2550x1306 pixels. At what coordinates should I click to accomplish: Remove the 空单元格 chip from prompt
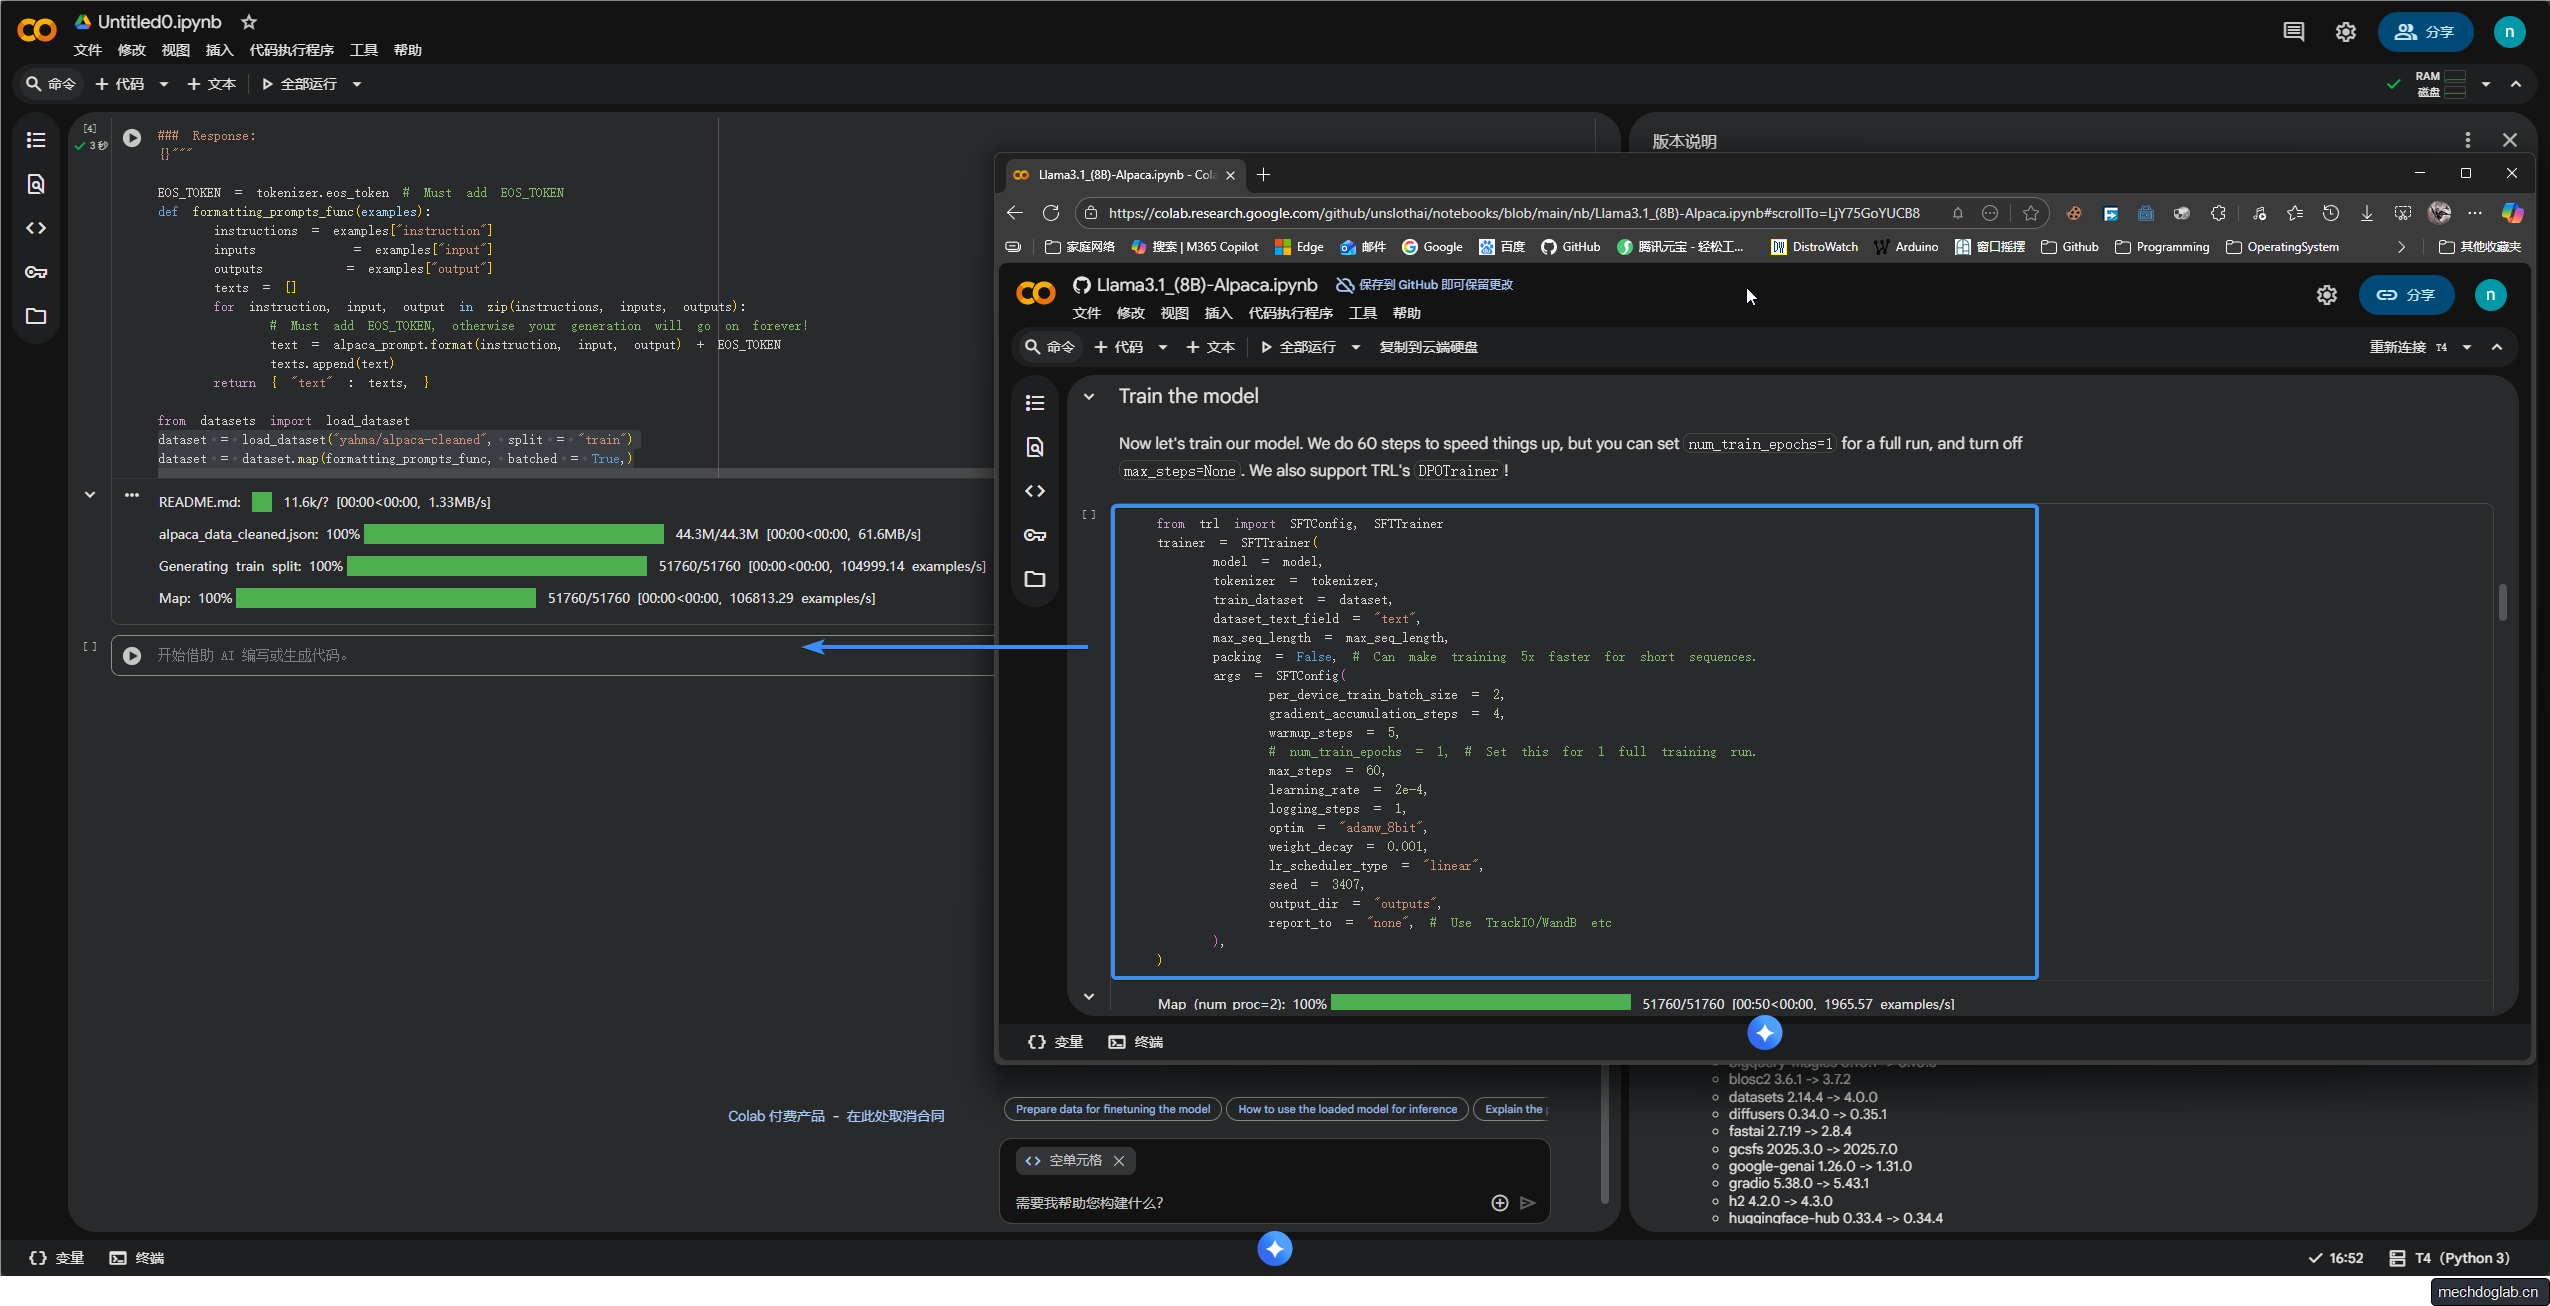1119,1160
